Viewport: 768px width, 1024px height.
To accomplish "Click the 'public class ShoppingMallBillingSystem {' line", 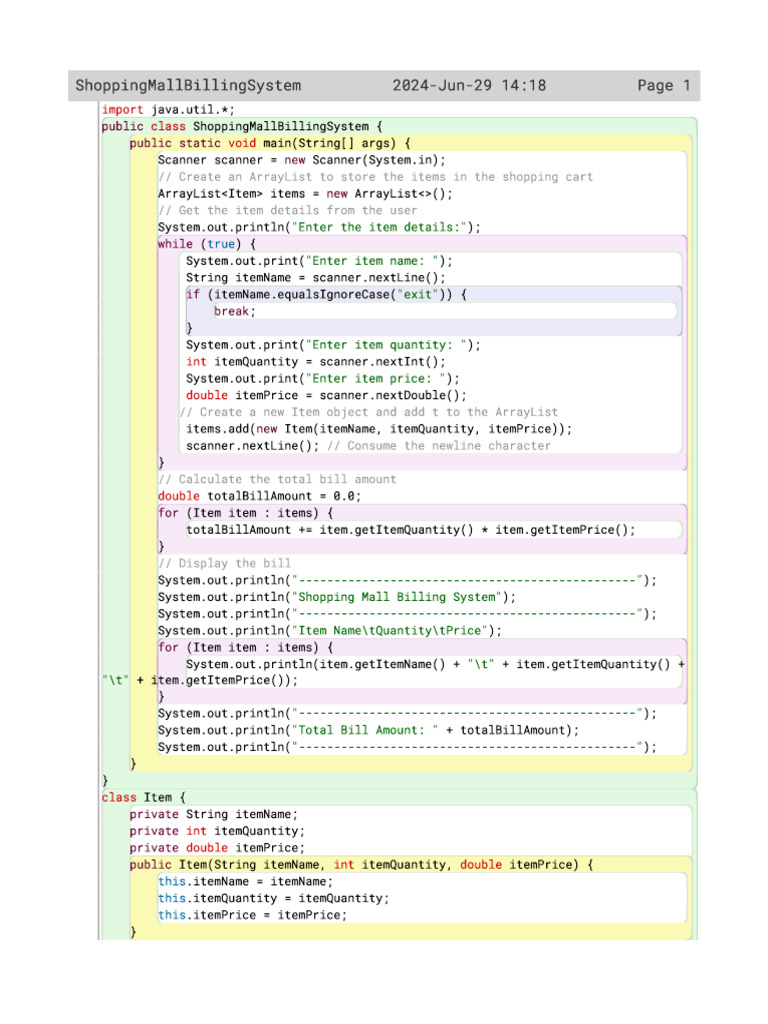I will coord(242,127).
